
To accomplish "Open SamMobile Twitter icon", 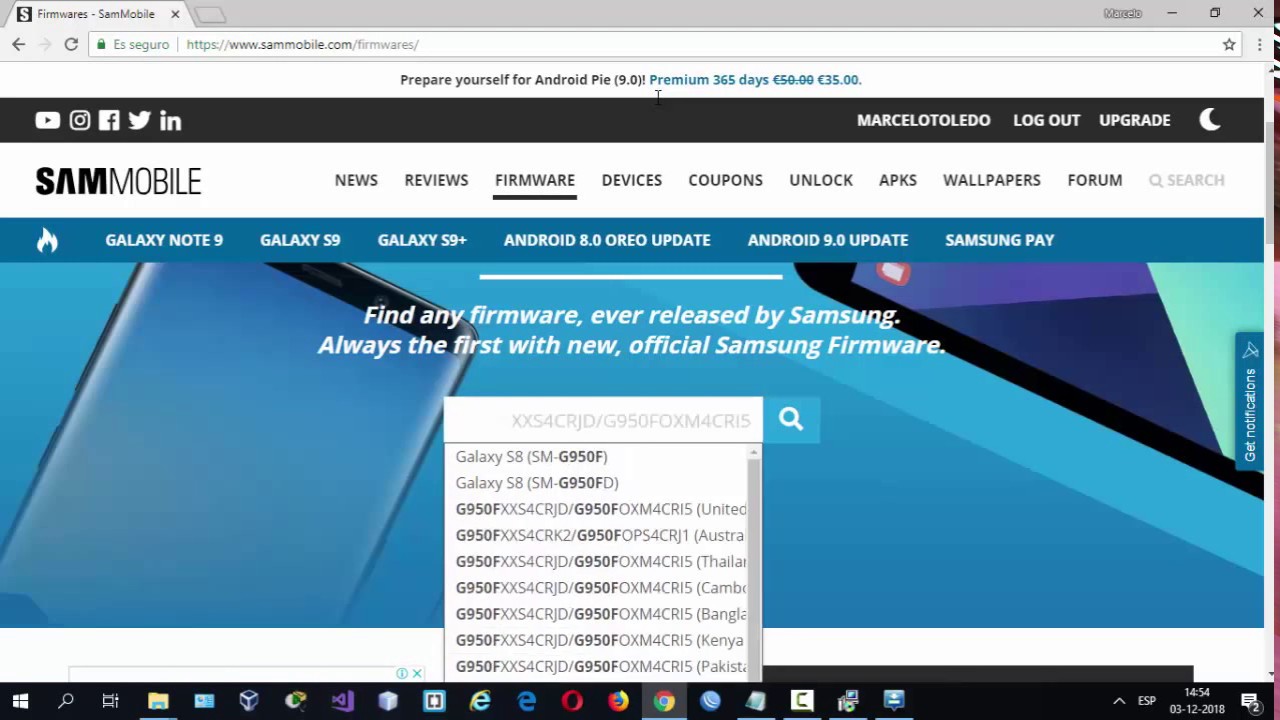I will click(x=139, y=120).
